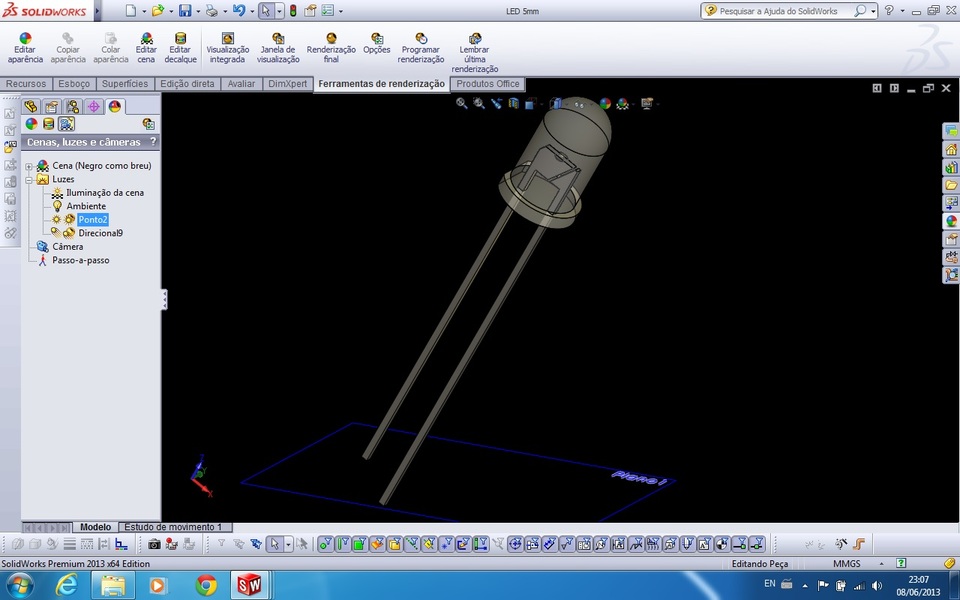
Task: Select Zoom to fit in heads-up toolbar
Action: coord(461,104)
